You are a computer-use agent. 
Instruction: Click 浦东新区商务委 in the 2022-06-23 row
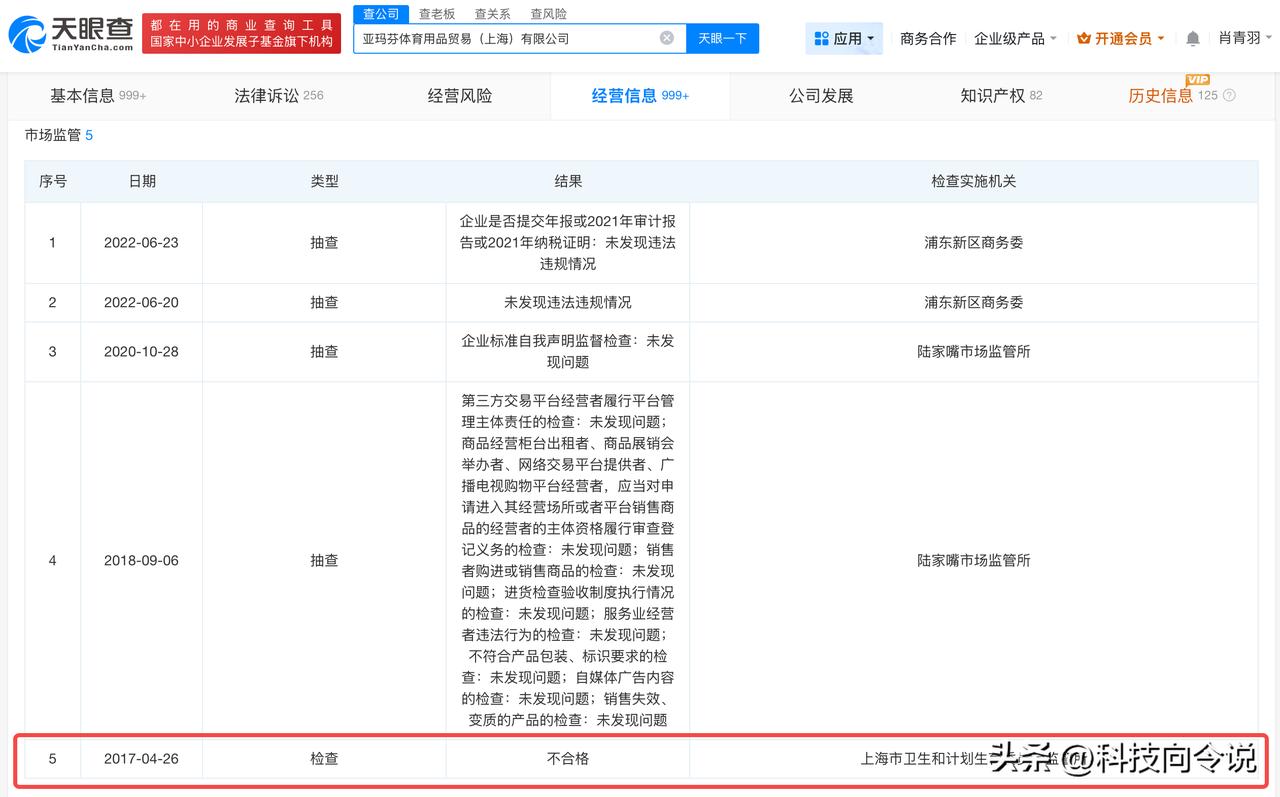973,243
